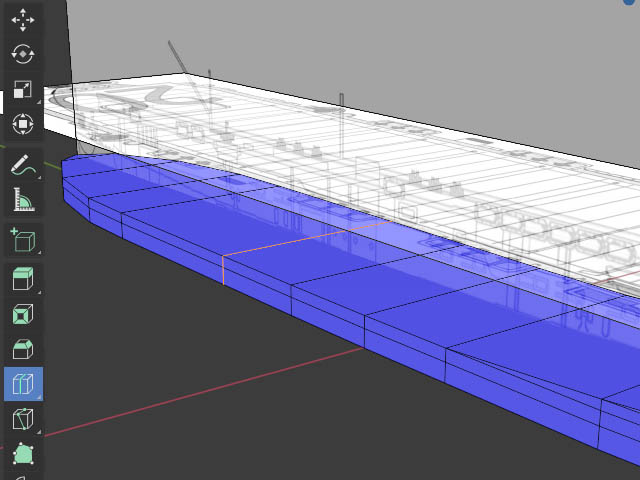Click the active Loop Cut tool

click(x=23, y=384)
